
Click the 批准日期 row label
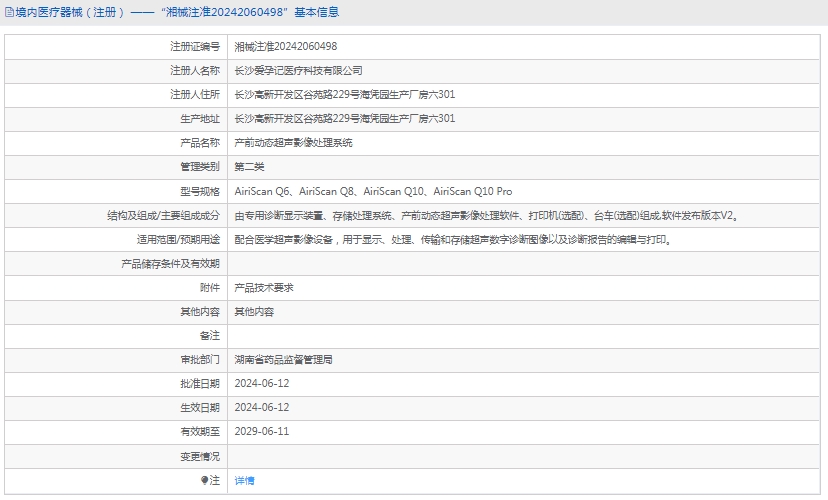point(199,384)
